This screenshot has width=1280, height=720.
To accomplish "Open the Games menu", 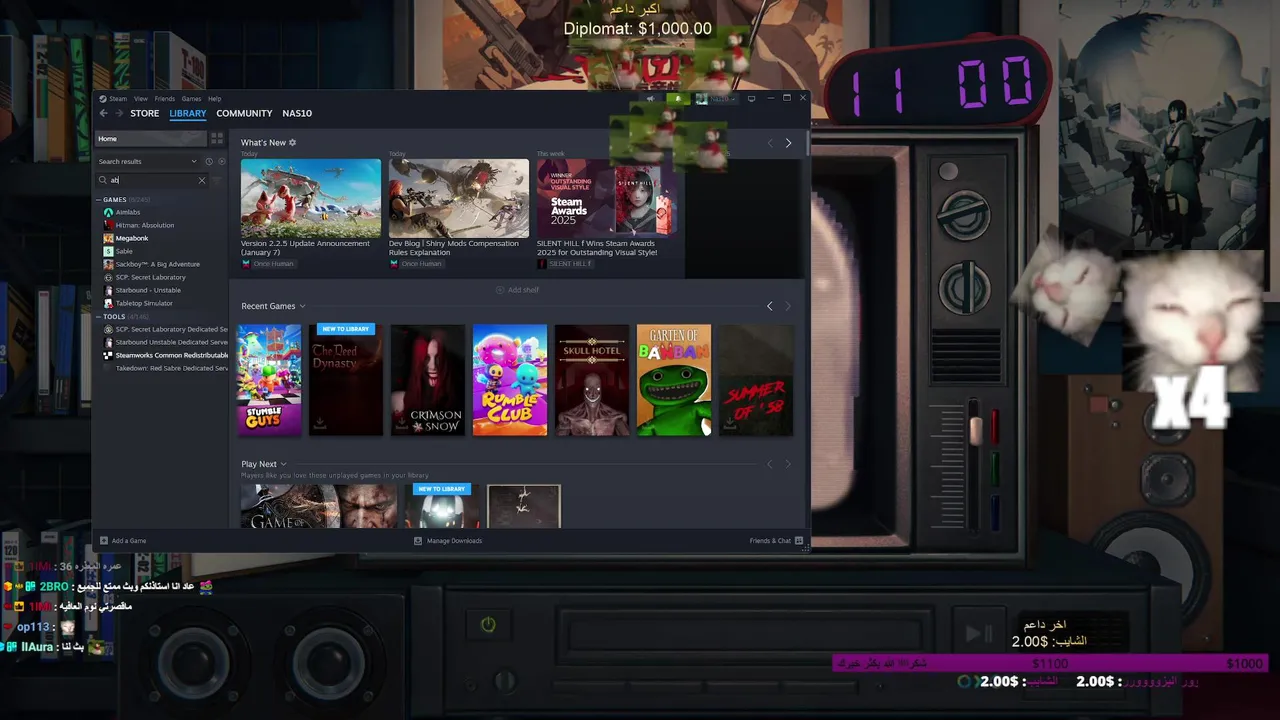I will pyautogui.click(x=191, y=99).
